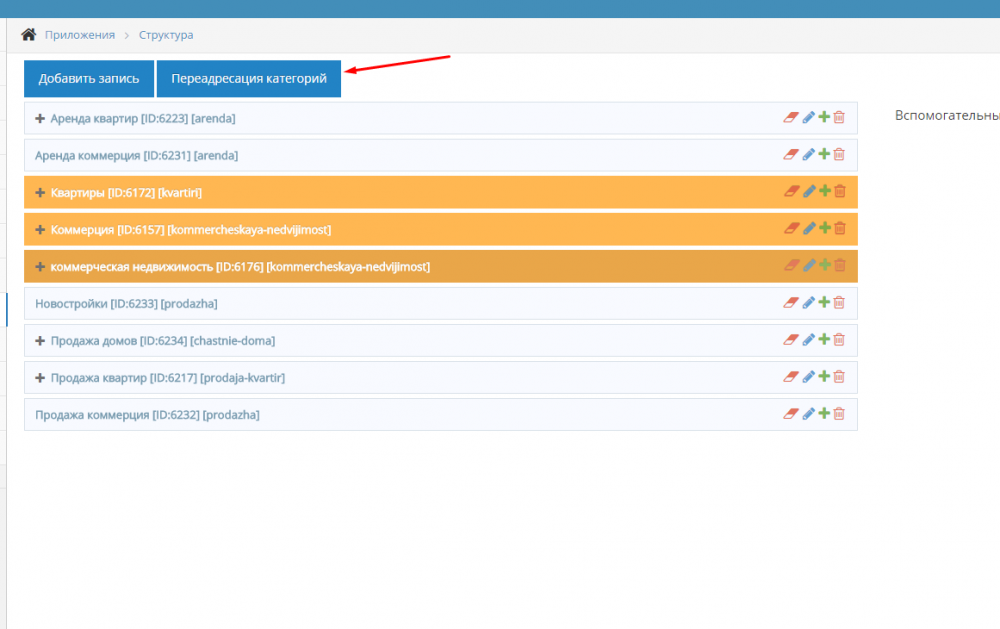Click the home icon in breadcrumb
The width and height of the screenshot is (1000, 629).
(x=29, y=34)
